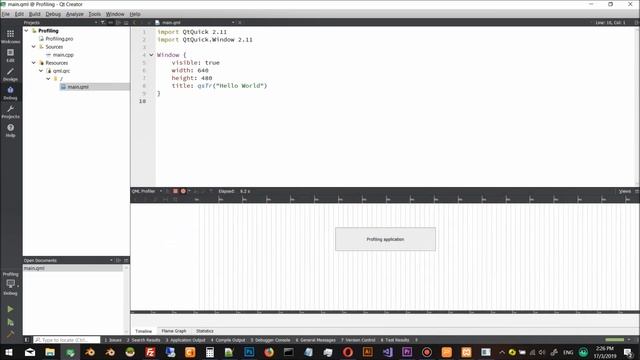Open the Debugger Console pane

tap(271, 340)
